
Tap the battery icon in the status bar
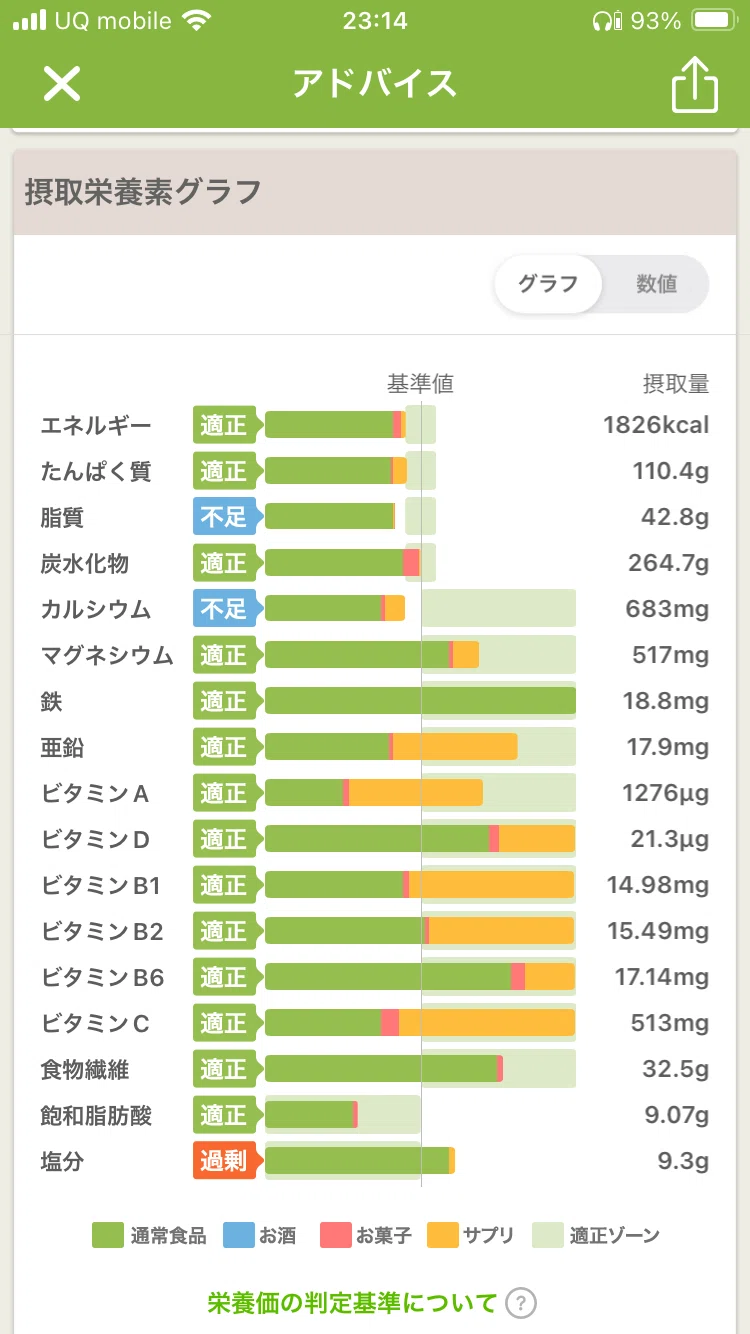715,20
